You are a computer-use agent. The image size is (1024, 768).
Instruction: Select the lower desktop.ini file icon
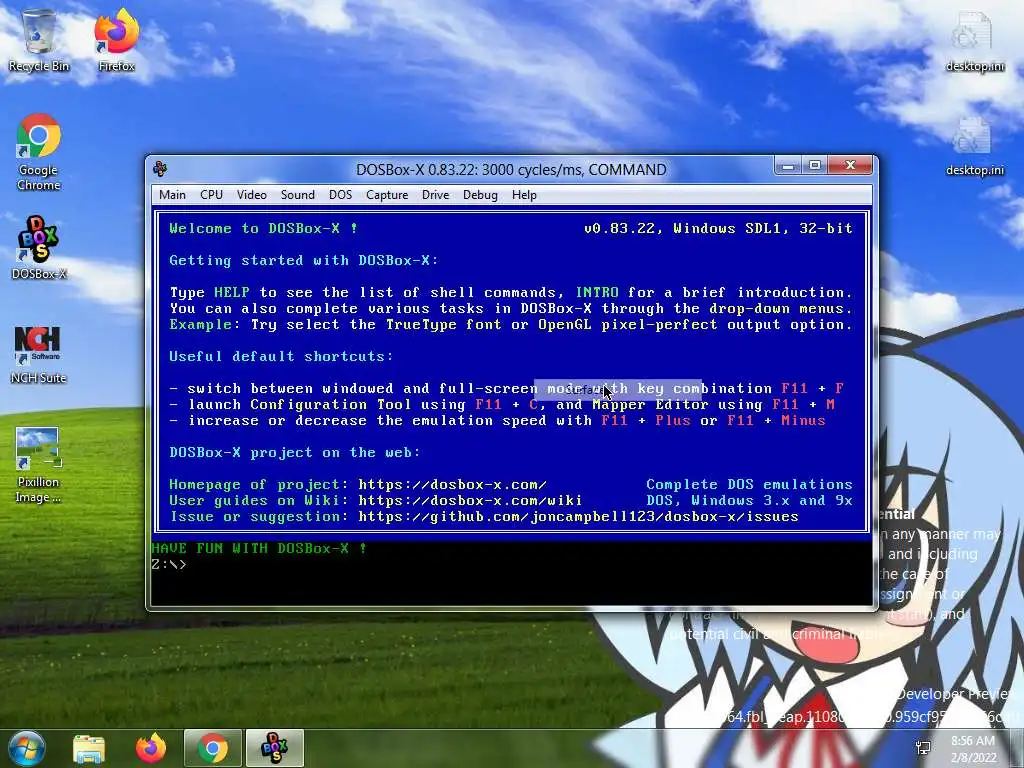[974, 147]
